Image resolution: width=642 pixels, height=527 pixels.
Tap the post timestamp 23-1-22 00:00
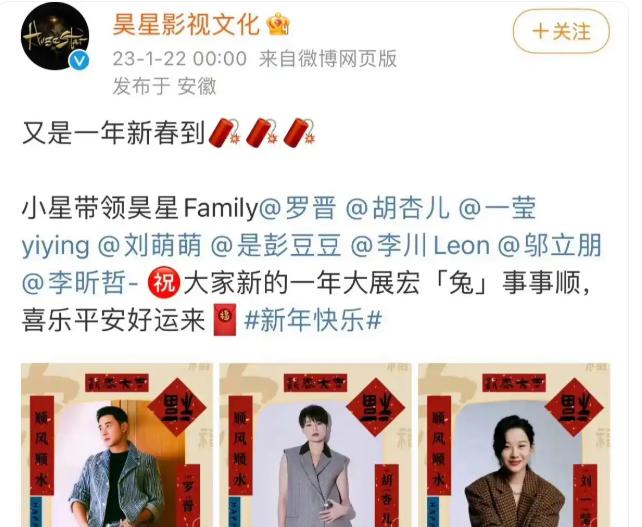pyautogui.click(x=180, y=59)
